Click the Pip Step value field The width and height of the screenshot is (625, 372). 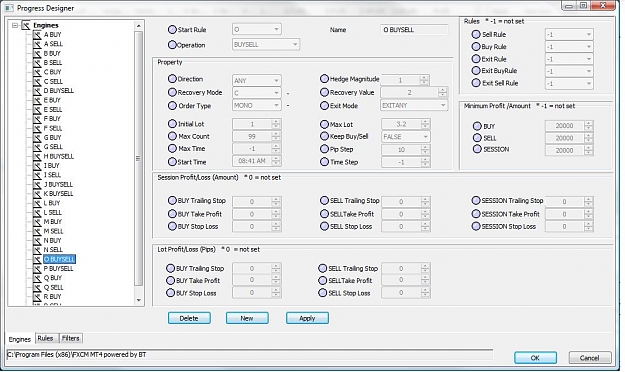(406, 150)
